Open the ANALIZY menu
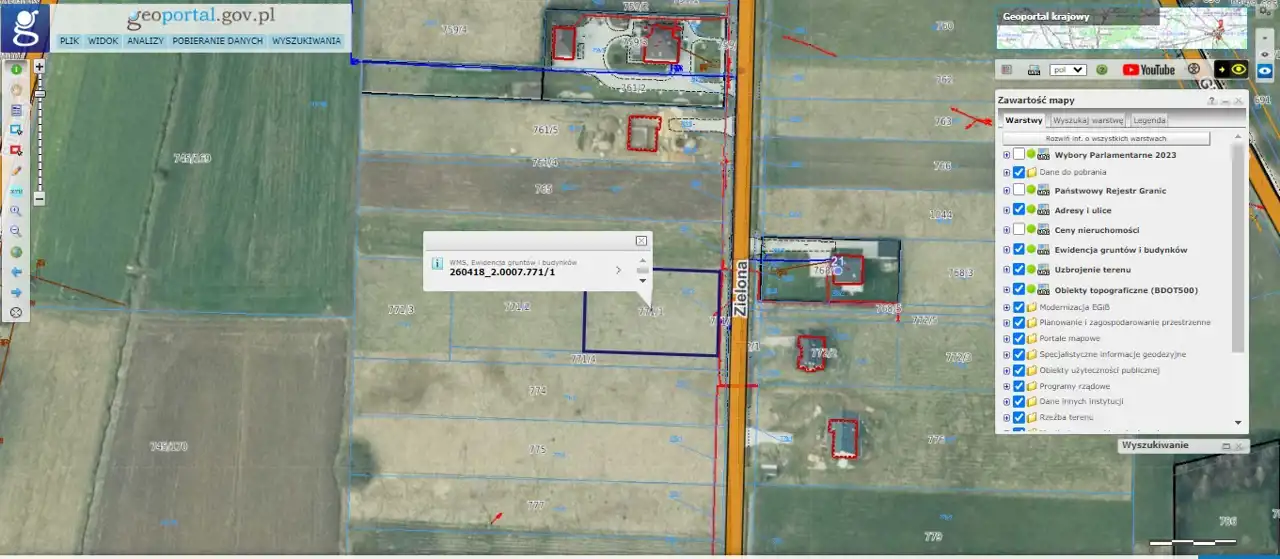 tap(145, 41)
